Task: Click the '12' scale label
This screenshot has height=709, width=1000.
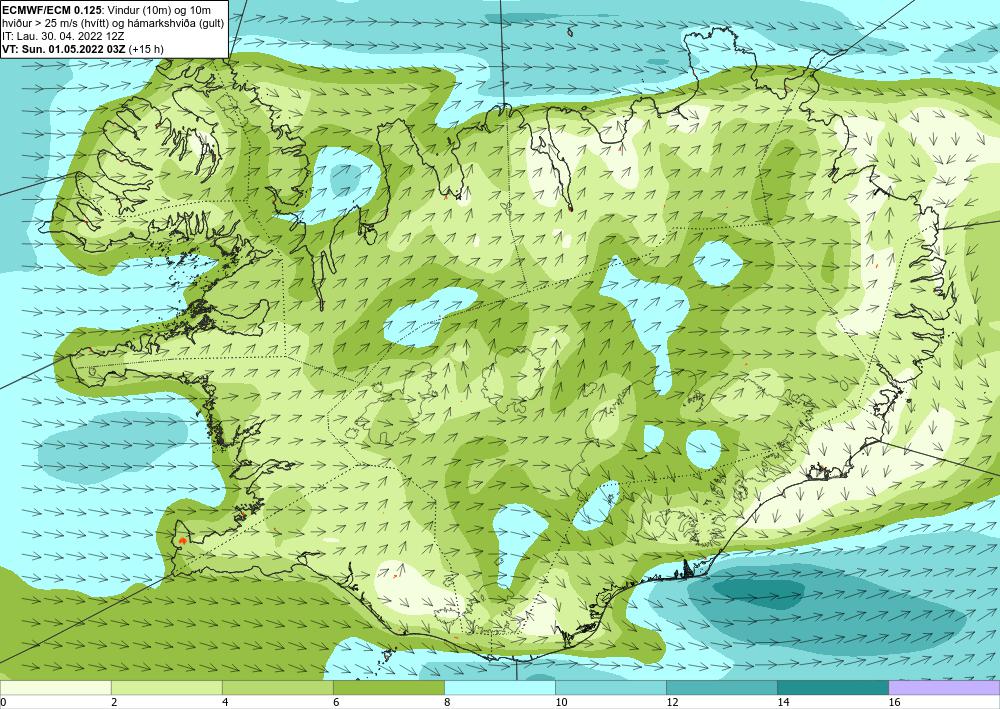Action: [x=672, y=702]
